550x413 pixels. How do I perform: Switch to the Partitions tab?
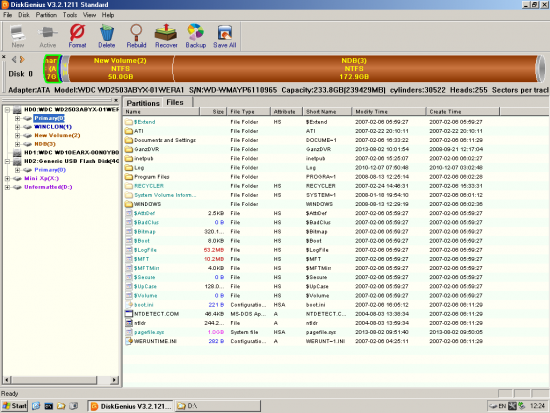(x=143, y=103)
